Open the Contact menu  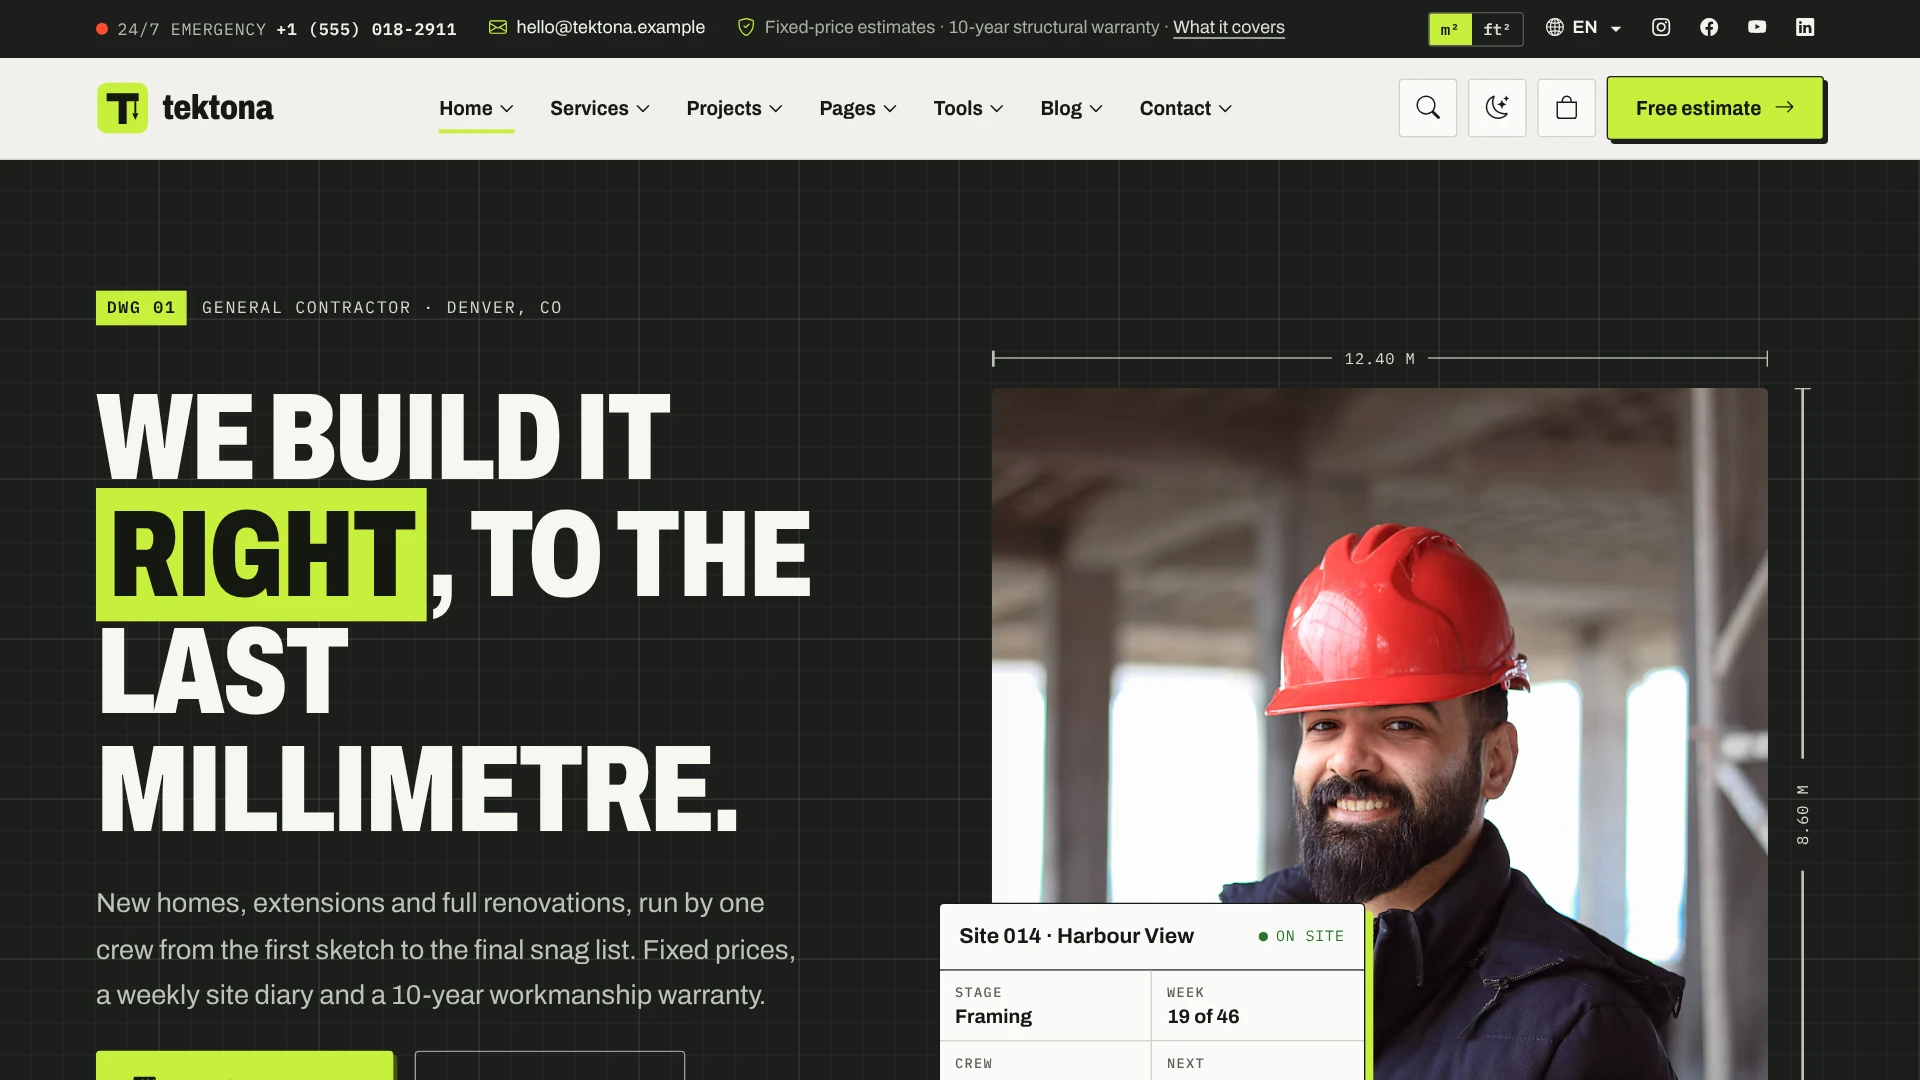[1186, 108]
